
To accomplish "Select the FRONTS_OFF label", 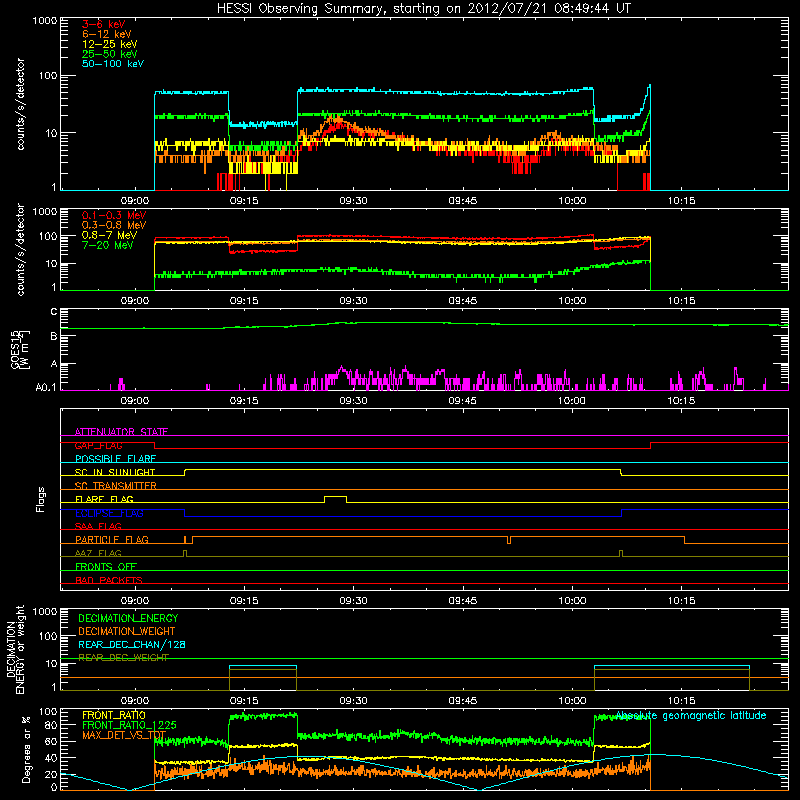I will click(106, 567).
